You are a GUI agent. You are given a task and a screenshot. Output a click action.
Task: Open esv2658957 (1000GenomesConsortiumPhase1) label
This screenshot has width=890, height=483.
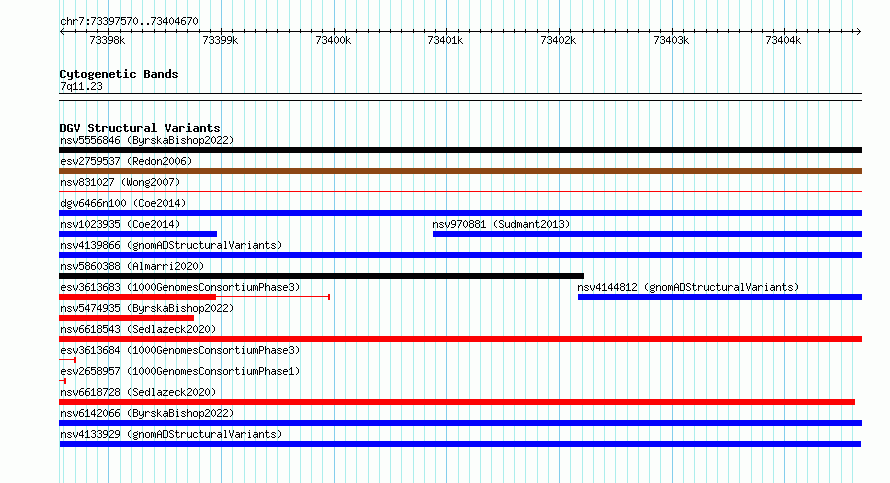coord(180,371)
